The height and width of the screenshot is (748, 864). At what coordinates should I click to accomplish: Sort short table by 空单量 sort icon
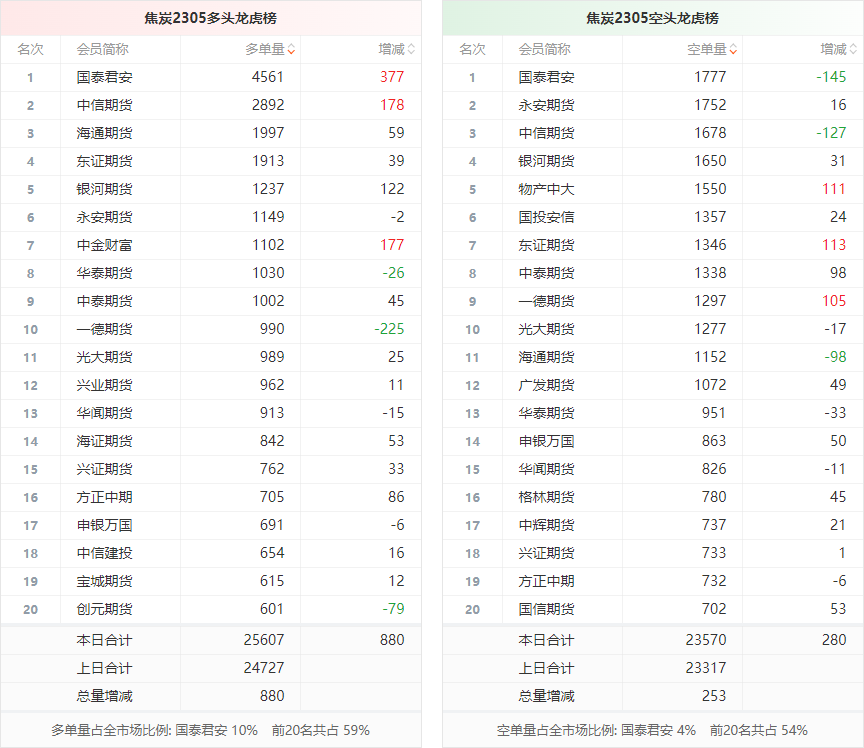tap(733, 49)
